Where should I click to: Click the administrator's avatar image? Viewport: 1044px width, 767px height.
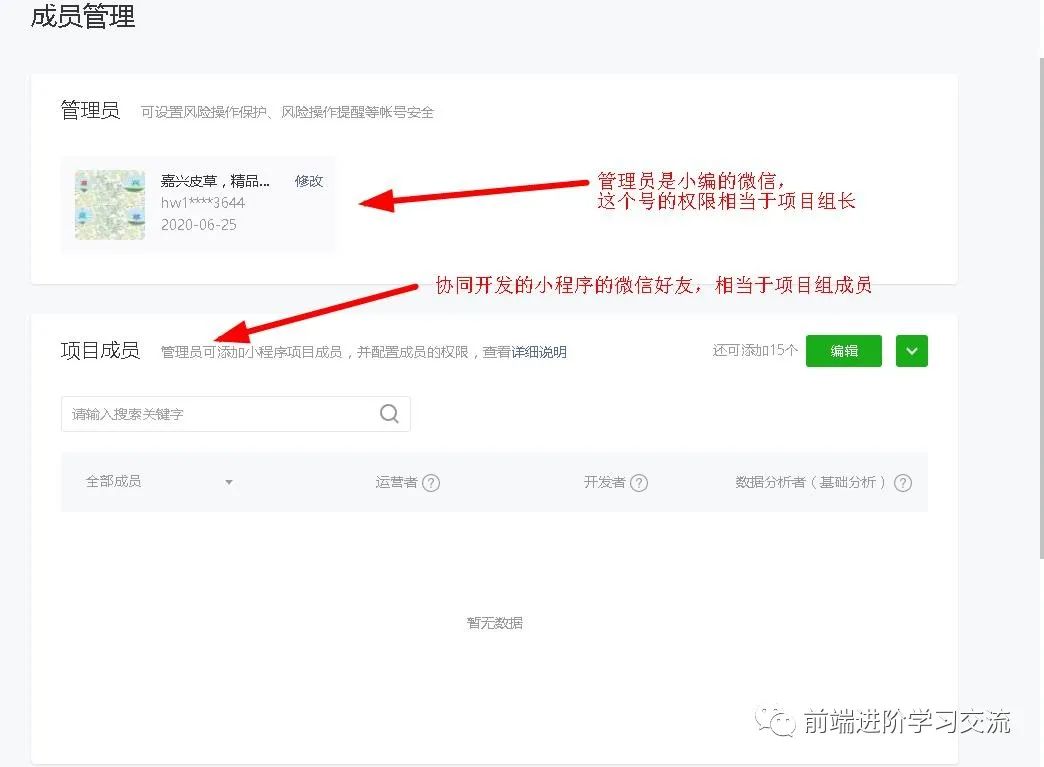click(x=110, y=204)
